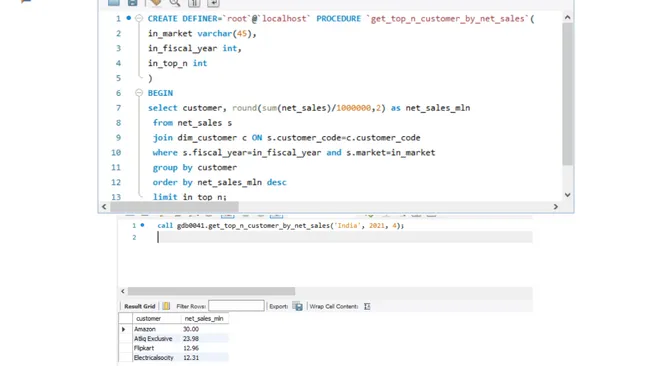Click the query editor horizontal scrollbar thumb
This screenshot has width=650, height=366.
click(211, 291)
